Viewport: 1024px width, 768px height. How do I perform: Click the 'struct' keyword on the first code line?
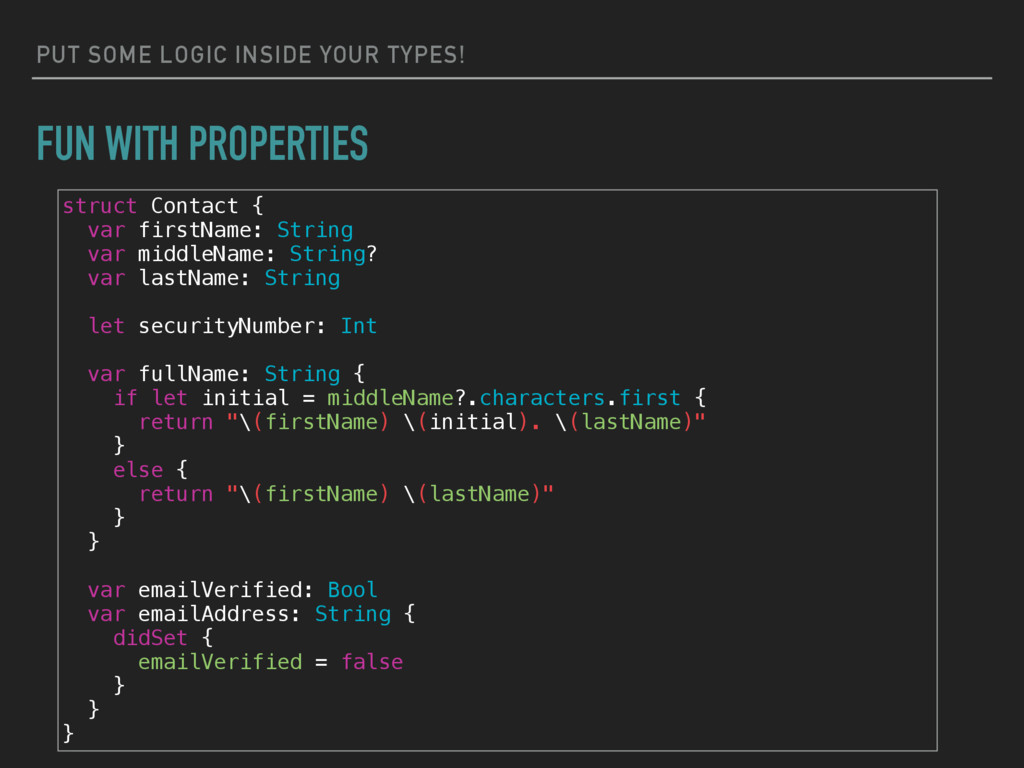click(x=99, y=206)
